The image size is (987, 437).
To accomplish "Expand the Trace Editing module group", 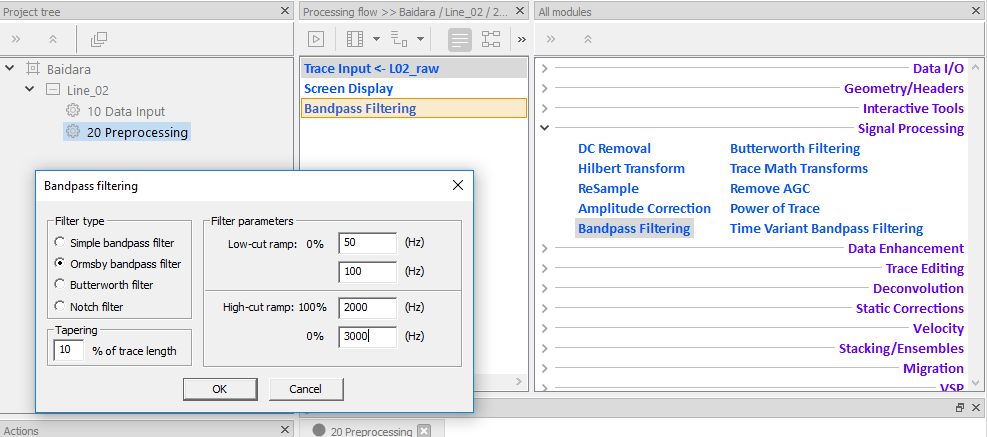I will [x=544, y=268].
